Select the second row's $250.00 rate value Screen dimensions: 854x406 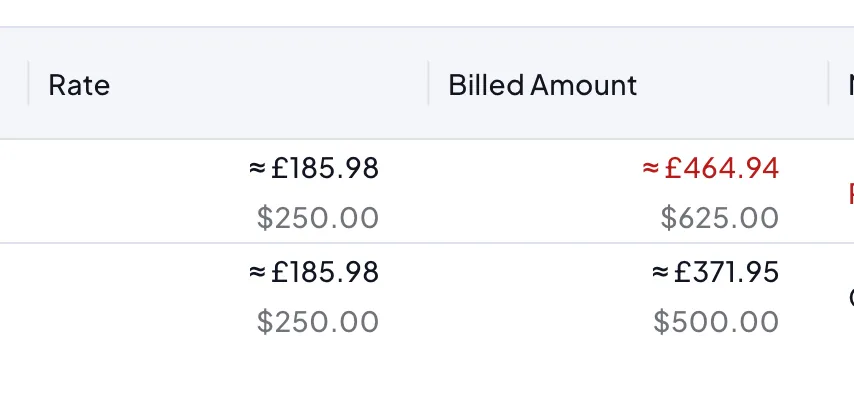pos(318,321)
